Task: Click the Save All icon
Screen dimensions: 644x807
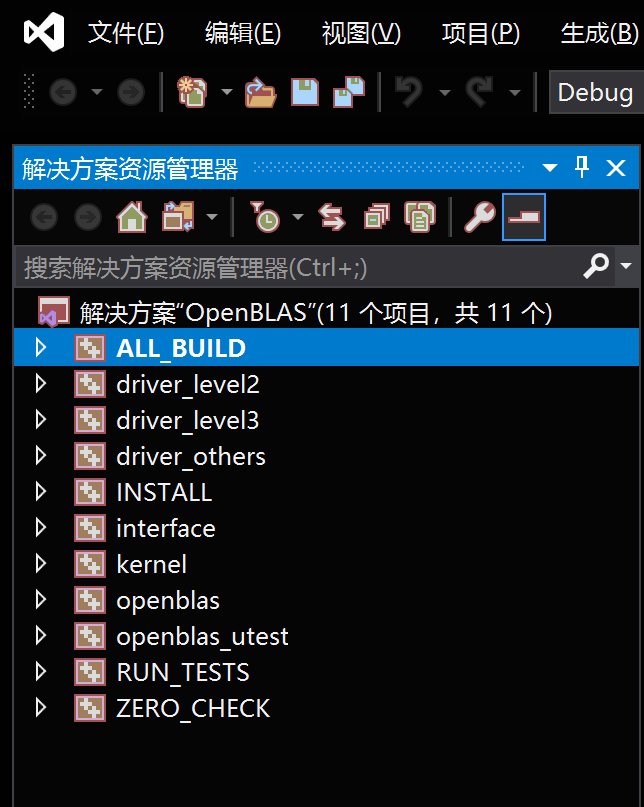Action: point(349,92)
